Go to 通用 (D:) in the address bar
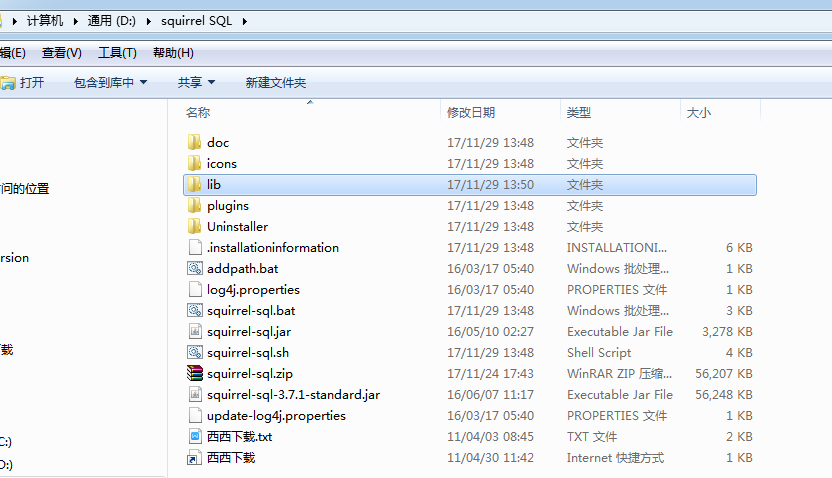 pyautogui.click(x=111, y=21)
